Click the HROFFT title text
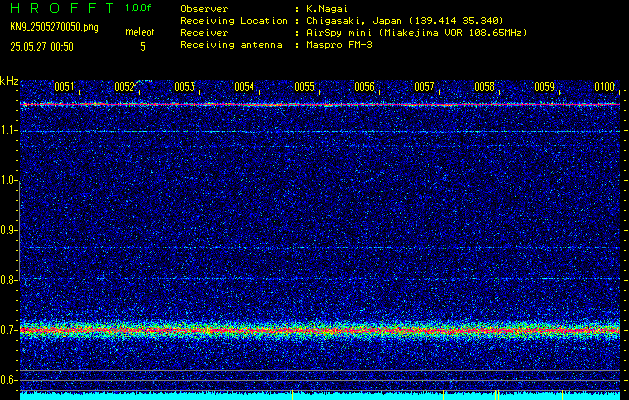Viewport: 629px width, 400px height. (62, 8)
